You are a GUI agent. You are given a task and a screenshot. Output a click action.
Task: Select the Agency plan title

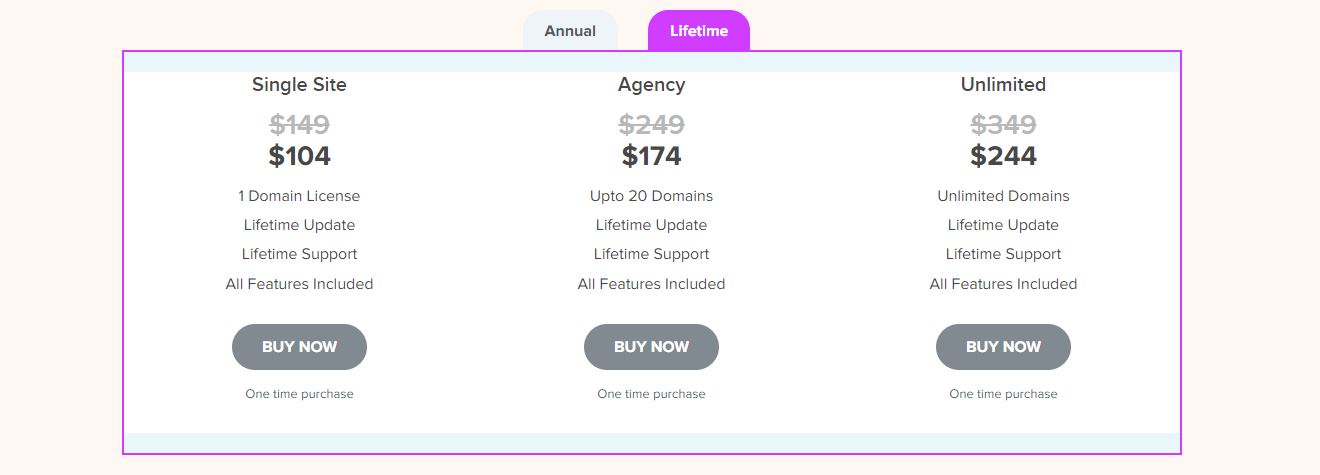coord(651,85)
